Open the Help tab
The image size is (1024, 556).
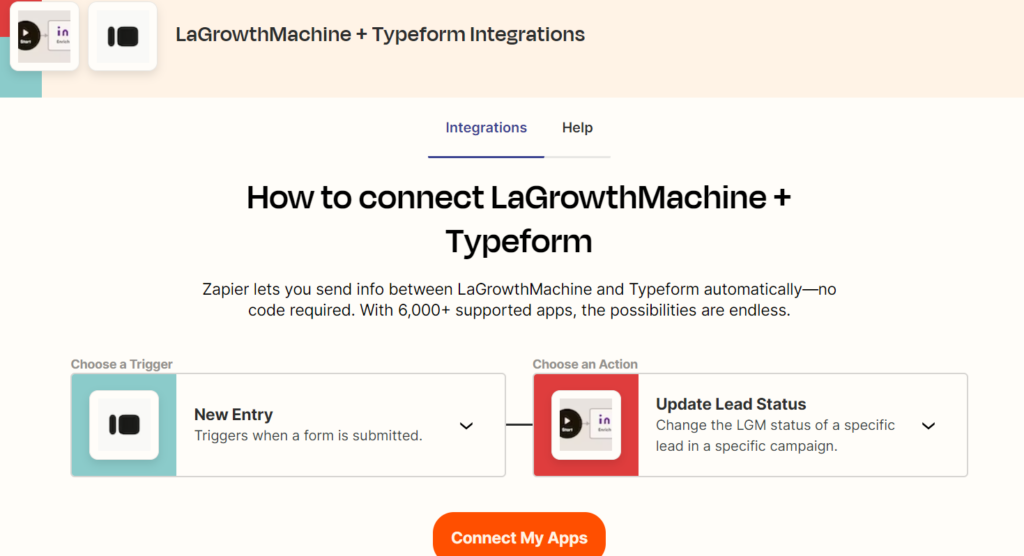577,128
